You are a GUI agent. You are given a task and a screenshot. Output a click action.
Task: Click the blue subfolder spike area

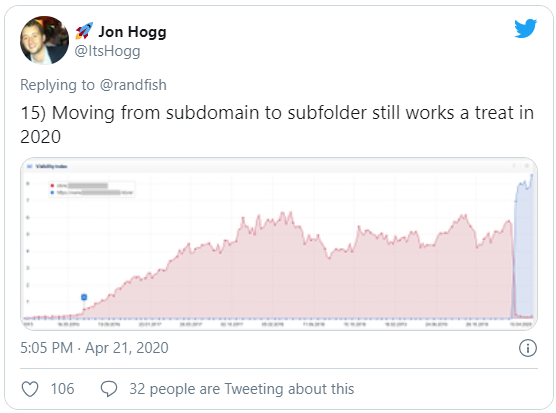pyautogui.click(x=523, y=248)
